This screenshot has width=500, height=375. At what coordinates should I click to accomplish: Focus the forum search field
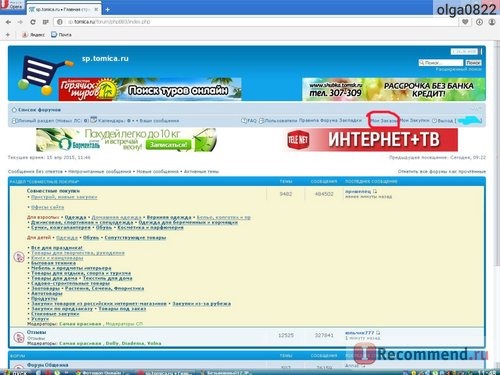441,63
